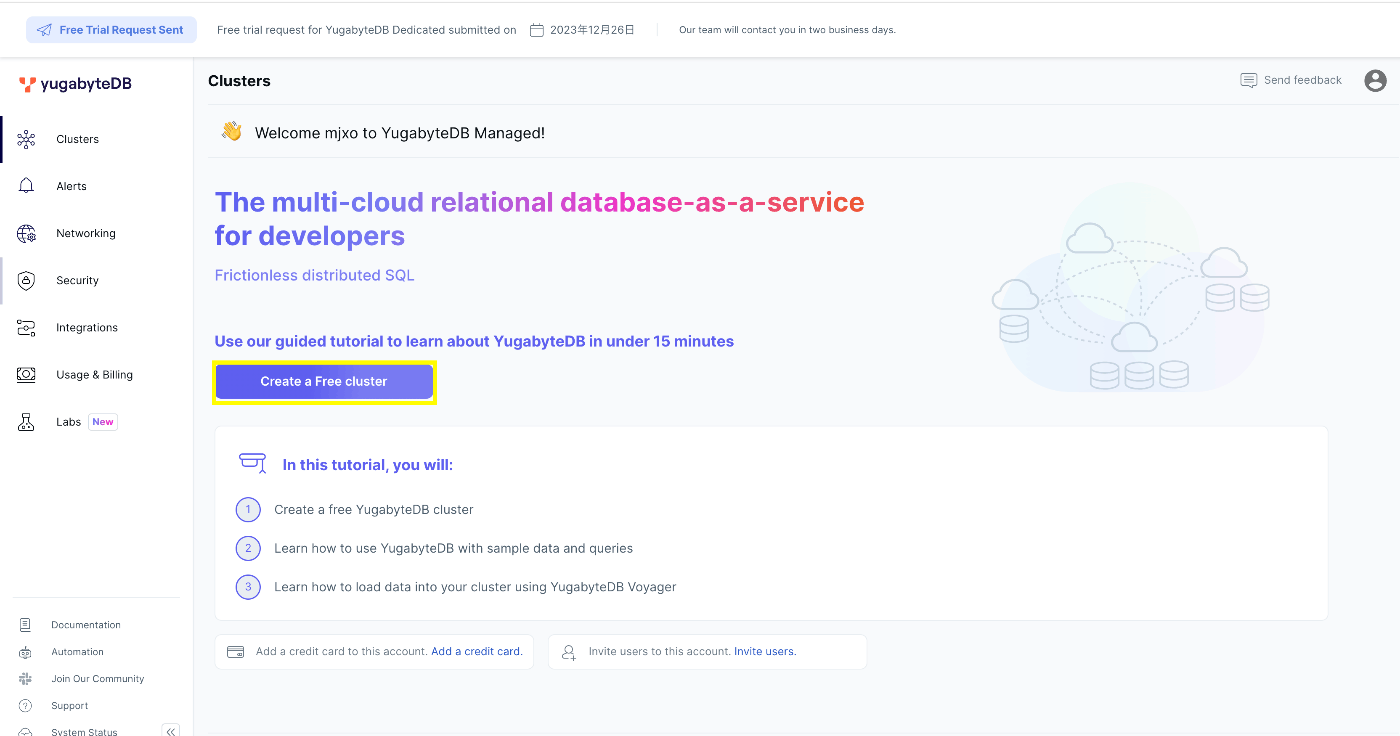Open the Integrations icon

26,327
